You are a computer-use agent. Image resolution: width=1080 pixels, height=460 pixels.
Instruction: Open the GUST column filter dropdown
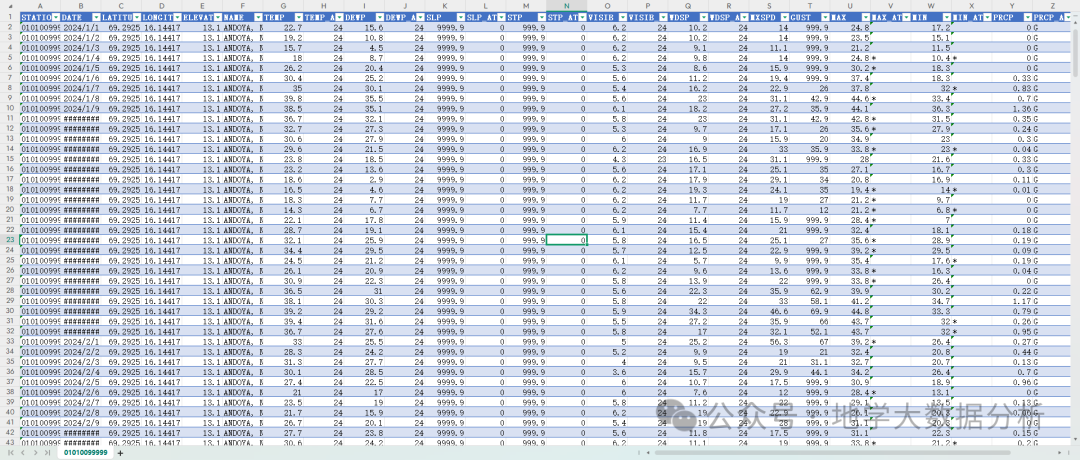click(x=824, y=16)
